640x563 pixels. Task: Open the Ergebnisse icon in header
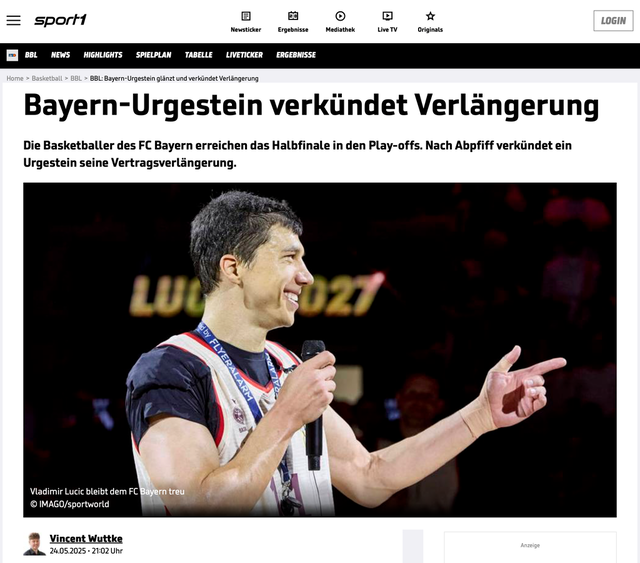pos(293,16)
